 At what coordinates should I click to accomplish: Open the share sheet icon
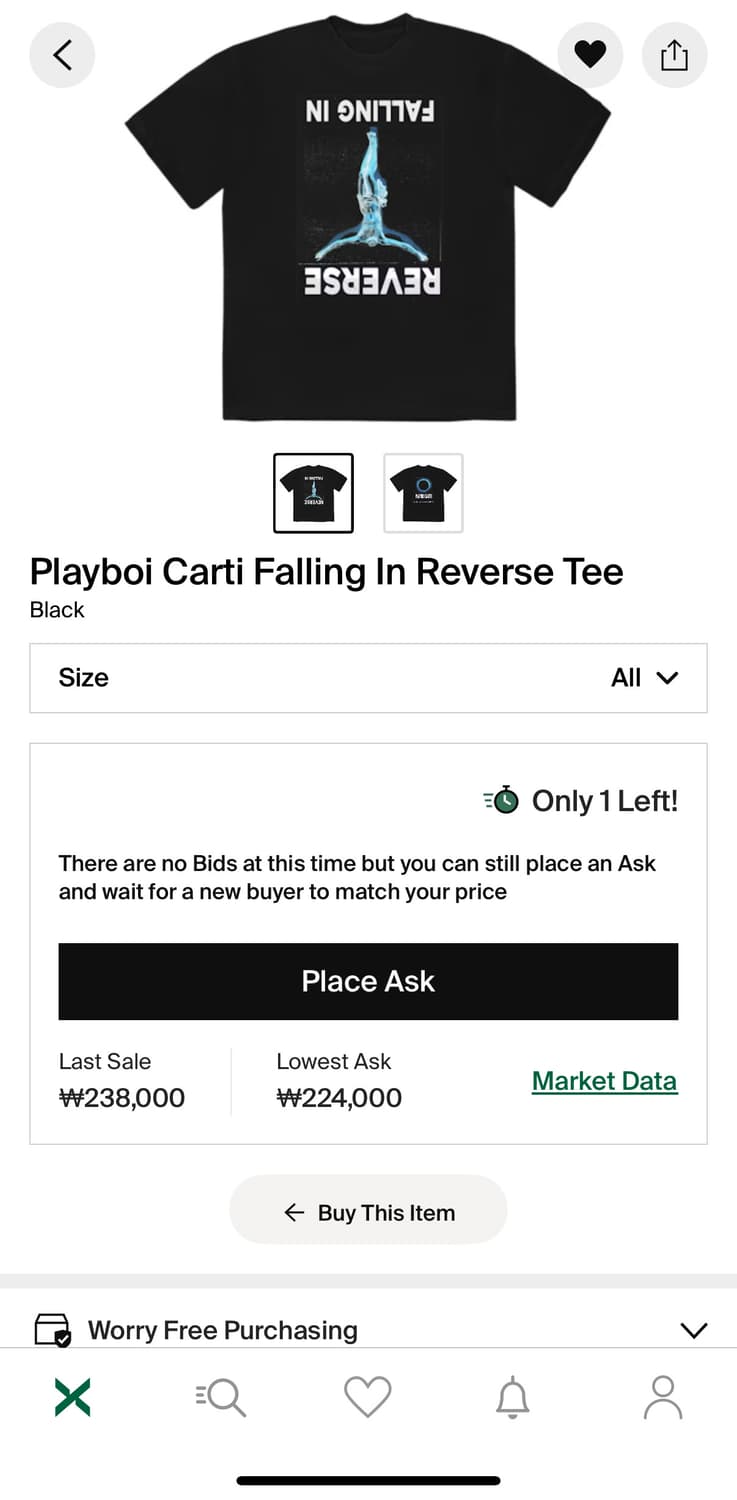(x=674, y=54)
